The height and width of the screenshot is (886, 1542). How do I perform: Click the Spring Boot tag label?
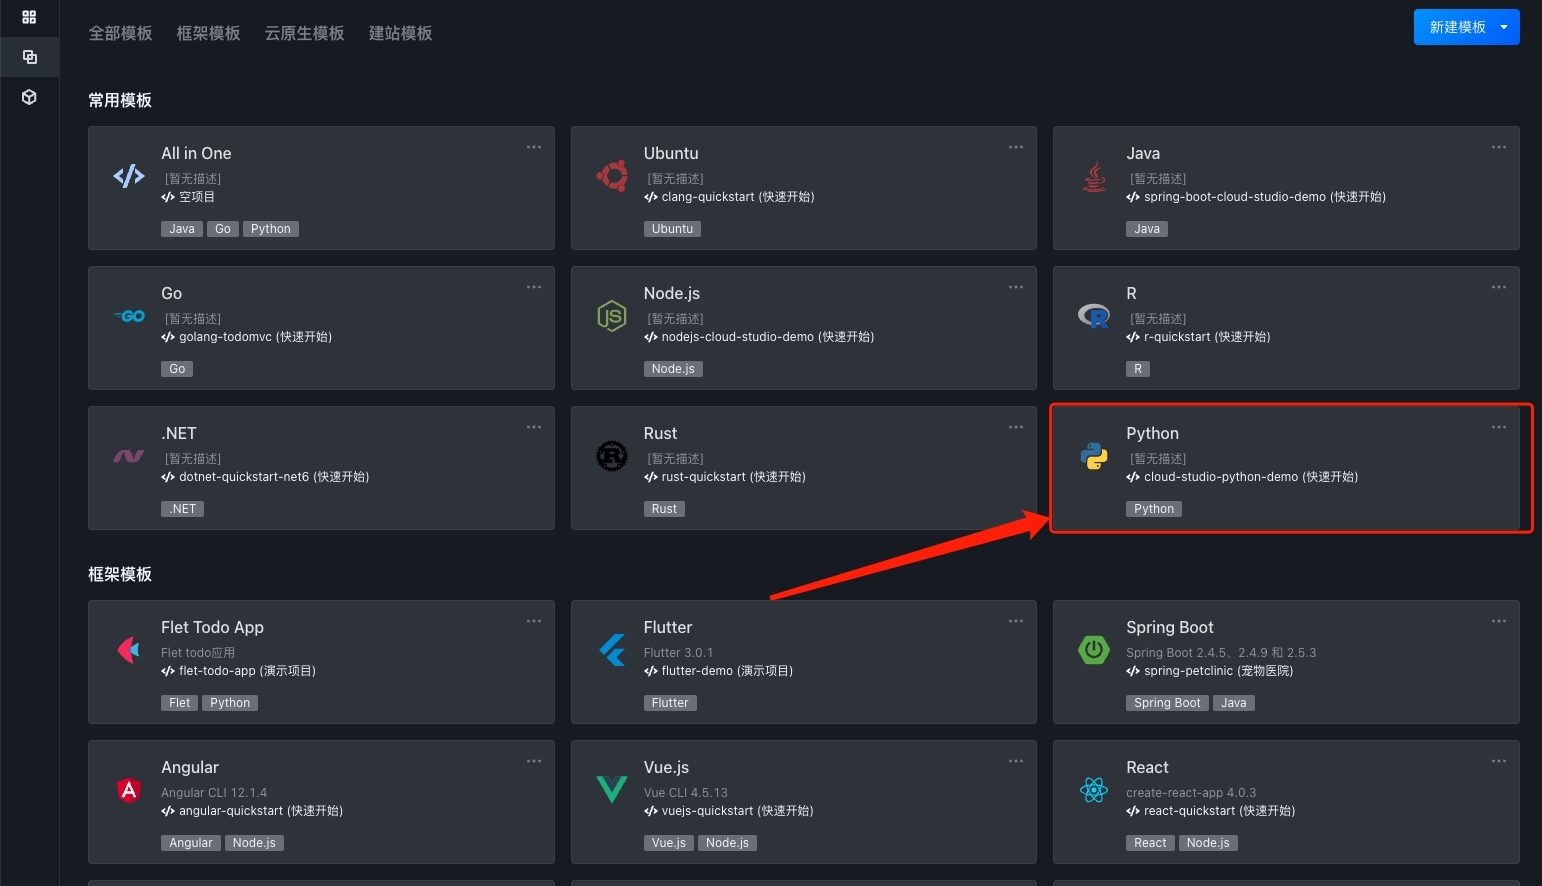(1167, 703)
